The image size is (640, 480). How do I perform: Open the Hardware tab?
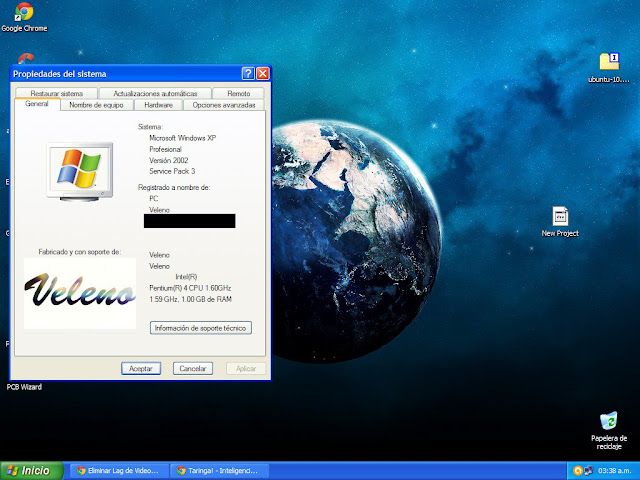tap(158, 105)
